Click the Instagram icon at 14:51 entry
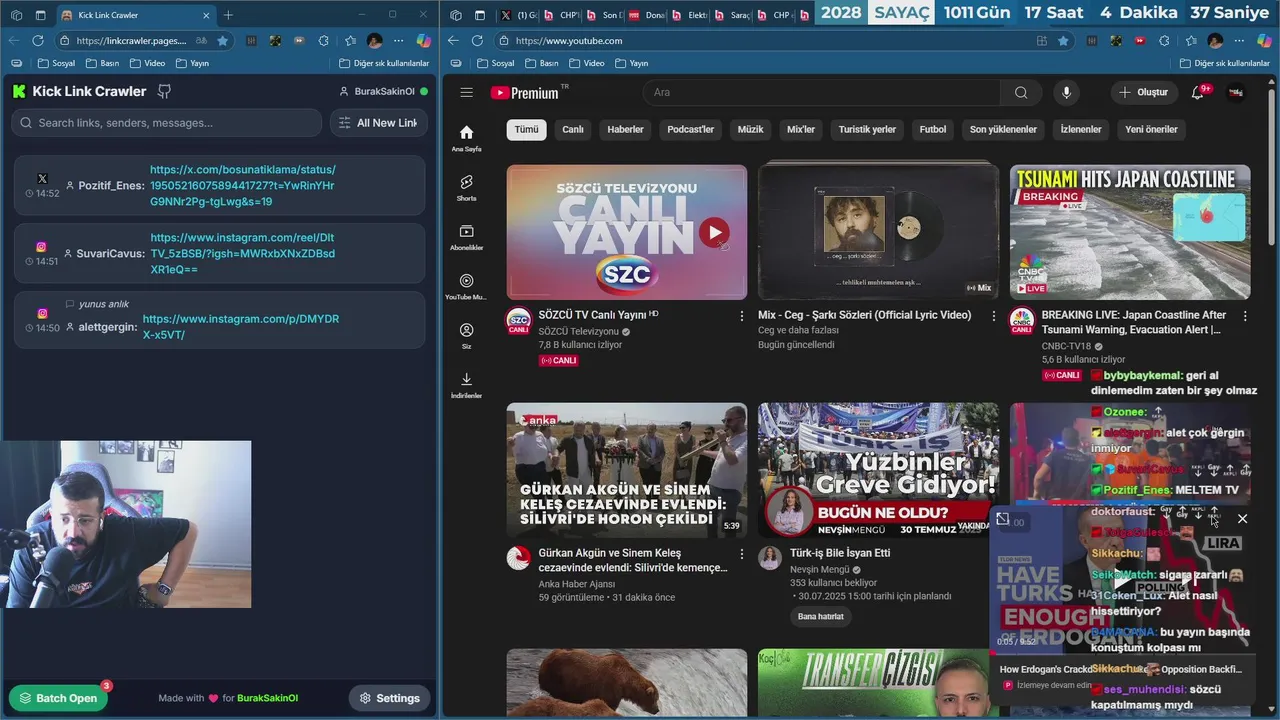This screenshot has width=1280, height=720. [x=42, y=246]
